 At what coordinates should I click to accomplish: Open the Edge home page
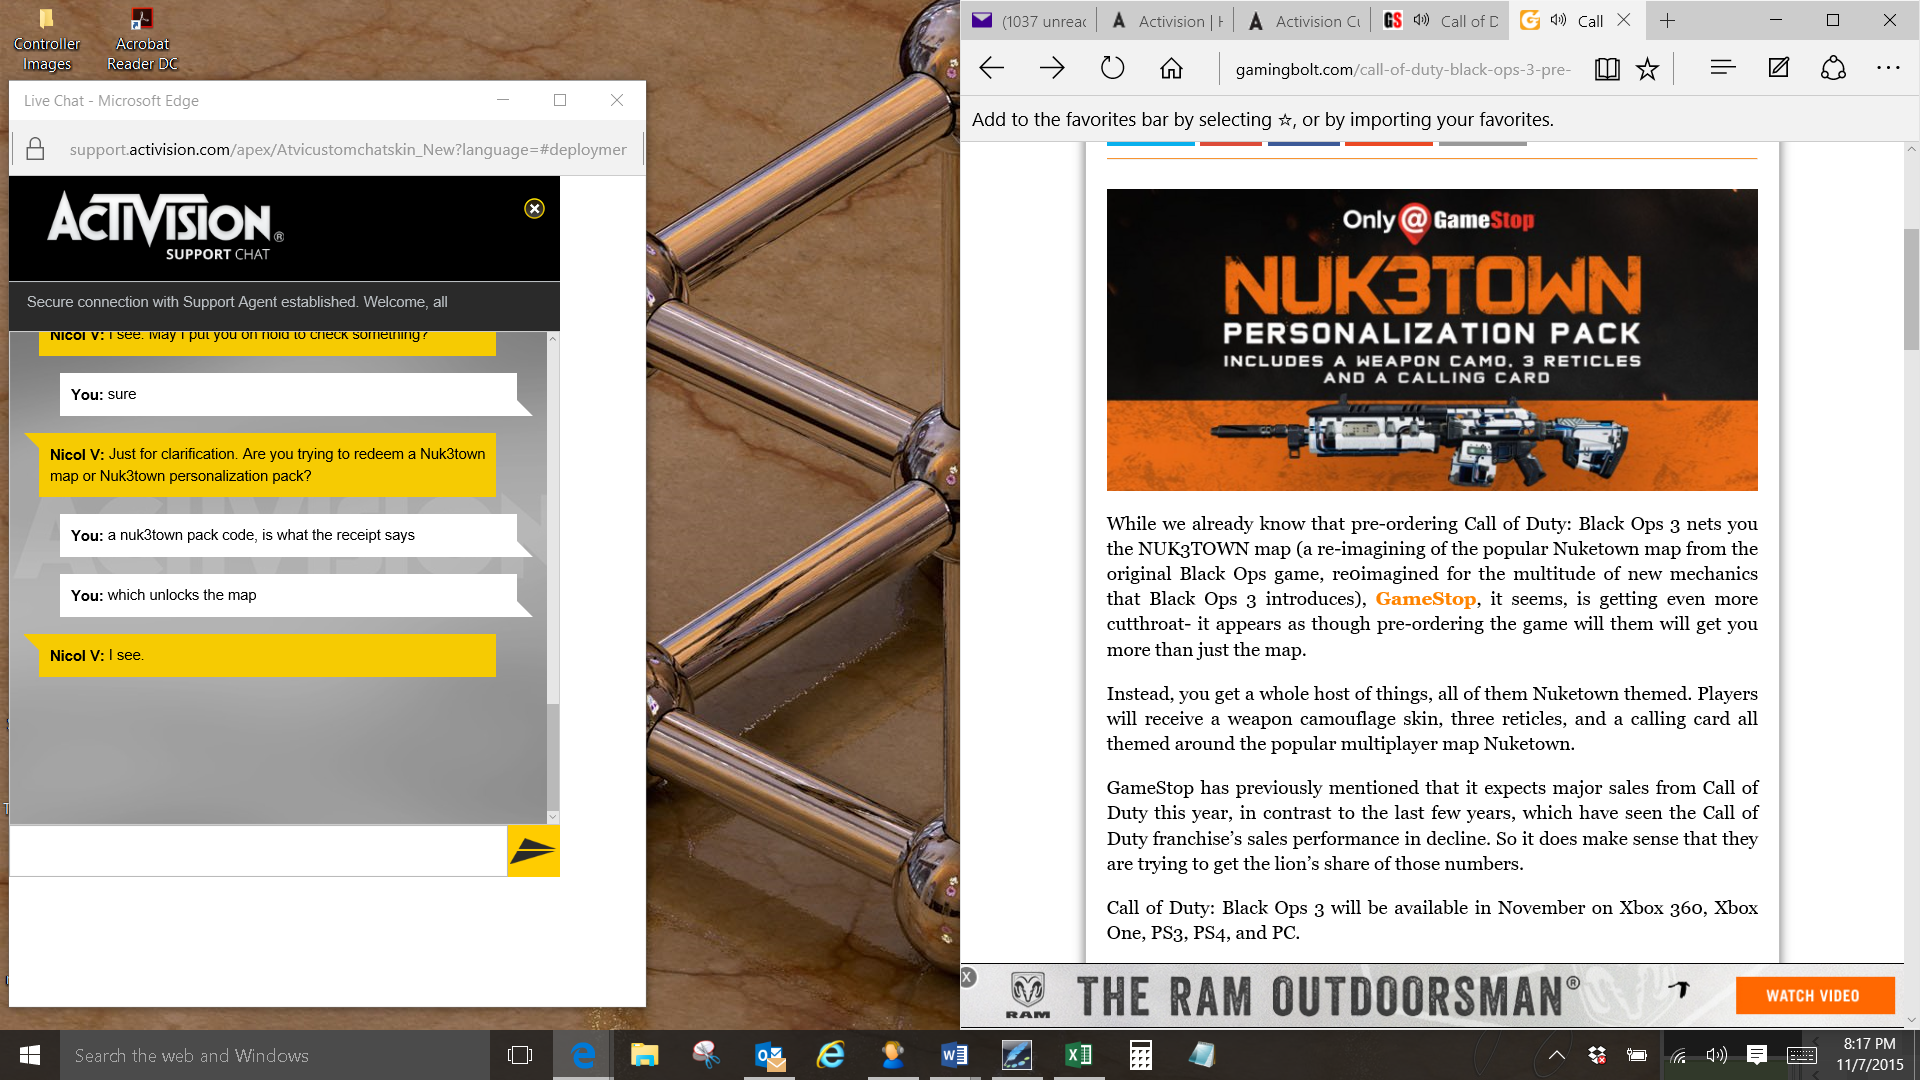pyautogui.click(x=1171, y=68)
